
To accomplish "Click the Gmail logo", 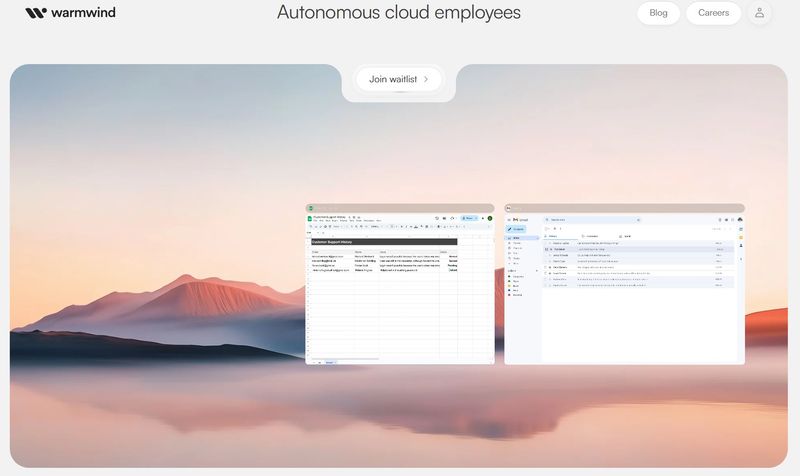I will tap(520, 220).
